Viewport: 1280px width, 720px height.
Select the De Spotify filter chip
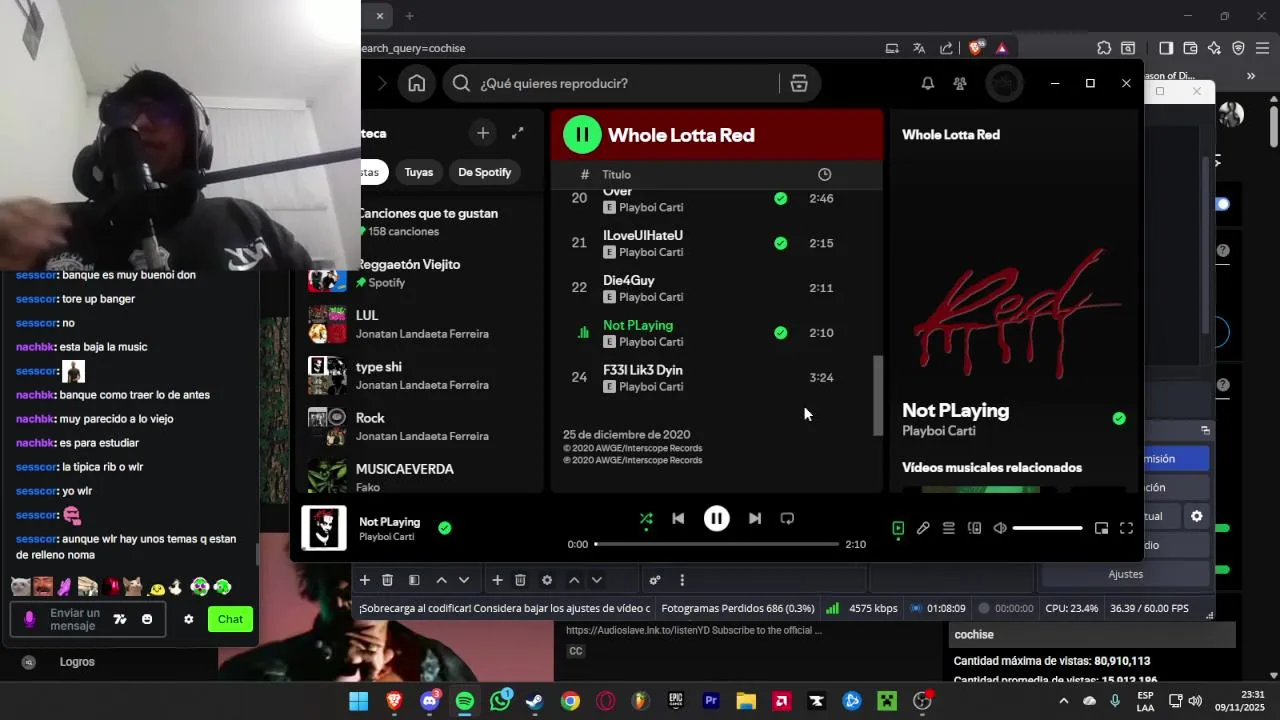click(484, 172)
